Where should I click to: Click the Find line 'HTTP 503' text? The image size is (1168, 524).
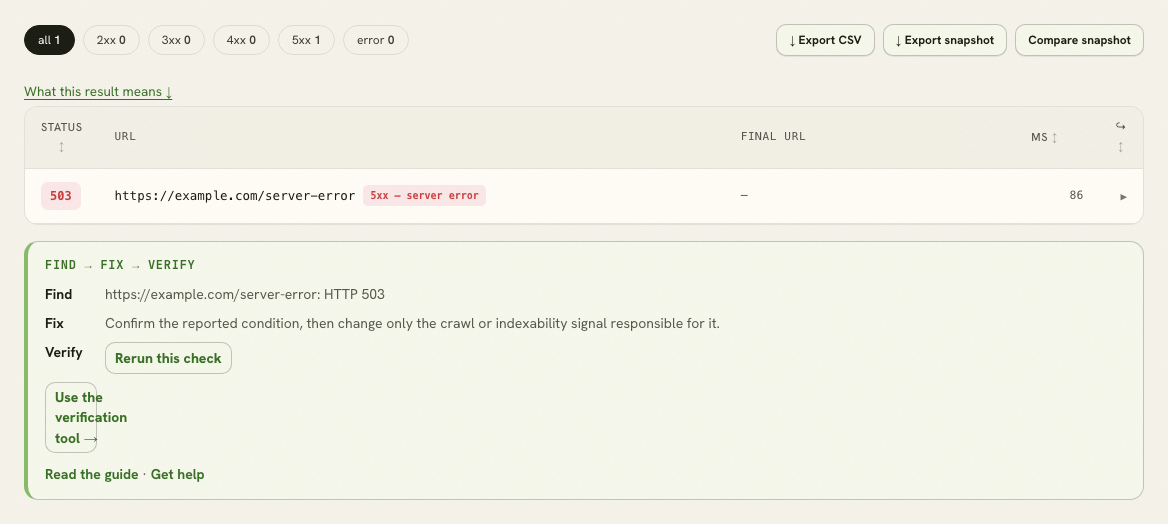point(354,294)
